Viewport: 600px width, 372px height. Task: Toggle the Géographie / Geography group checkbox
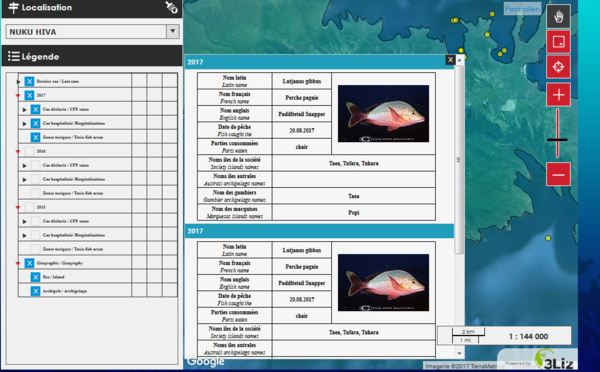point(29,263)
